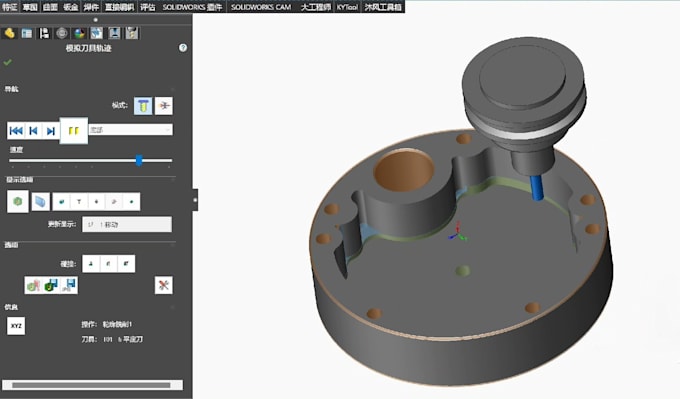Adjust the simulation speed slider handle
This screenshot has width=680, height=399.
(139, 160)
